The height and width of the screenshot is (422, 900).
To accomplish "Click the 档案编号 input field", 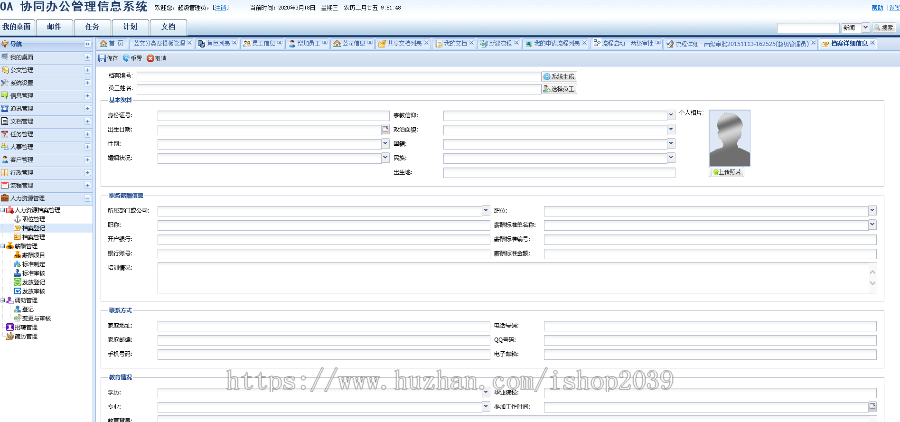I will pyautogui.click(x=338, y=76).
